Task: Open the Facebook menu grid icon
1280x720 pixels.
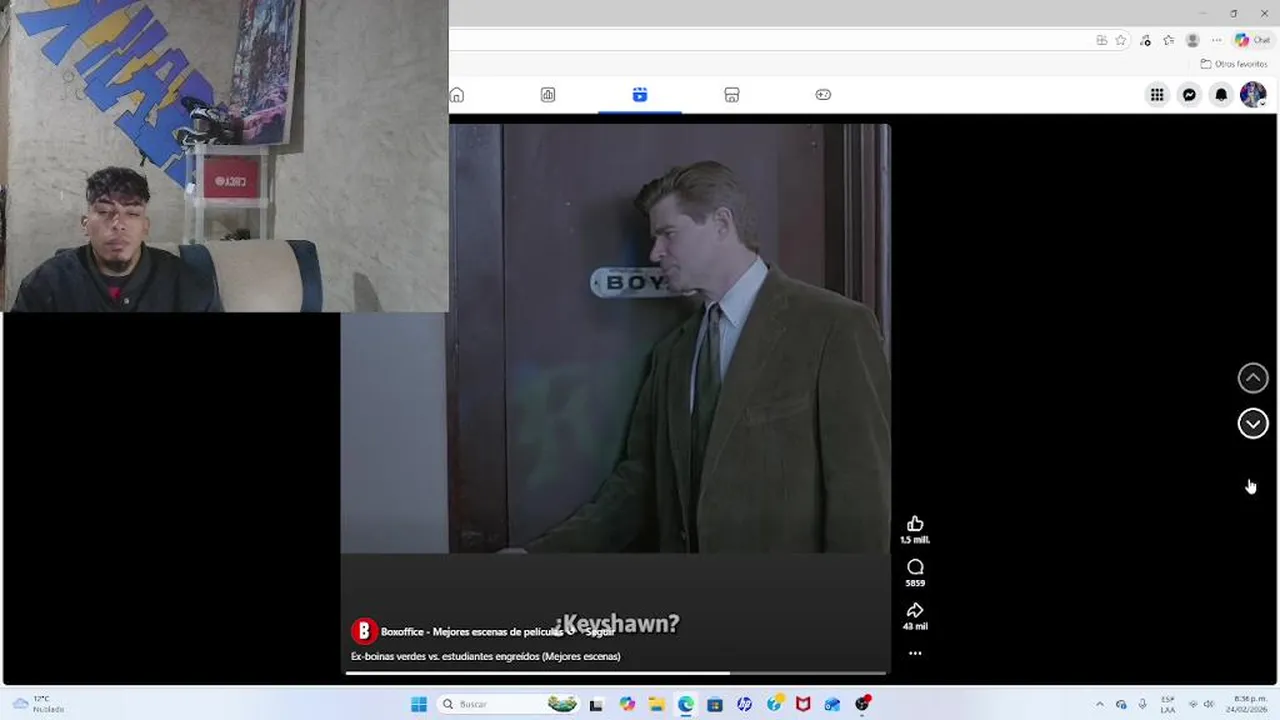Action: point(1157,95)
